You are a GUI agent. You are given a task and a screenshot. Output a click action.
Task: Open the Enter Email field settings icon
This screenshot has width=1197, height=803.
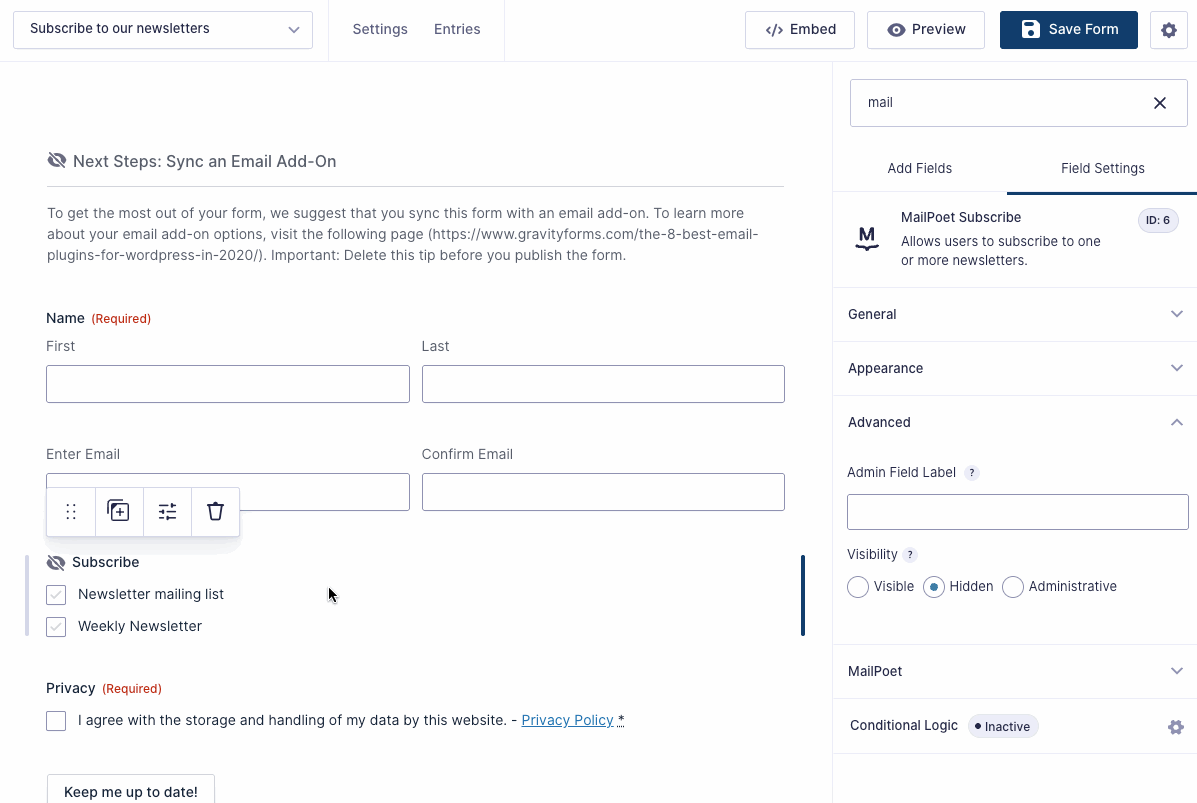click(x=167, y=511)
